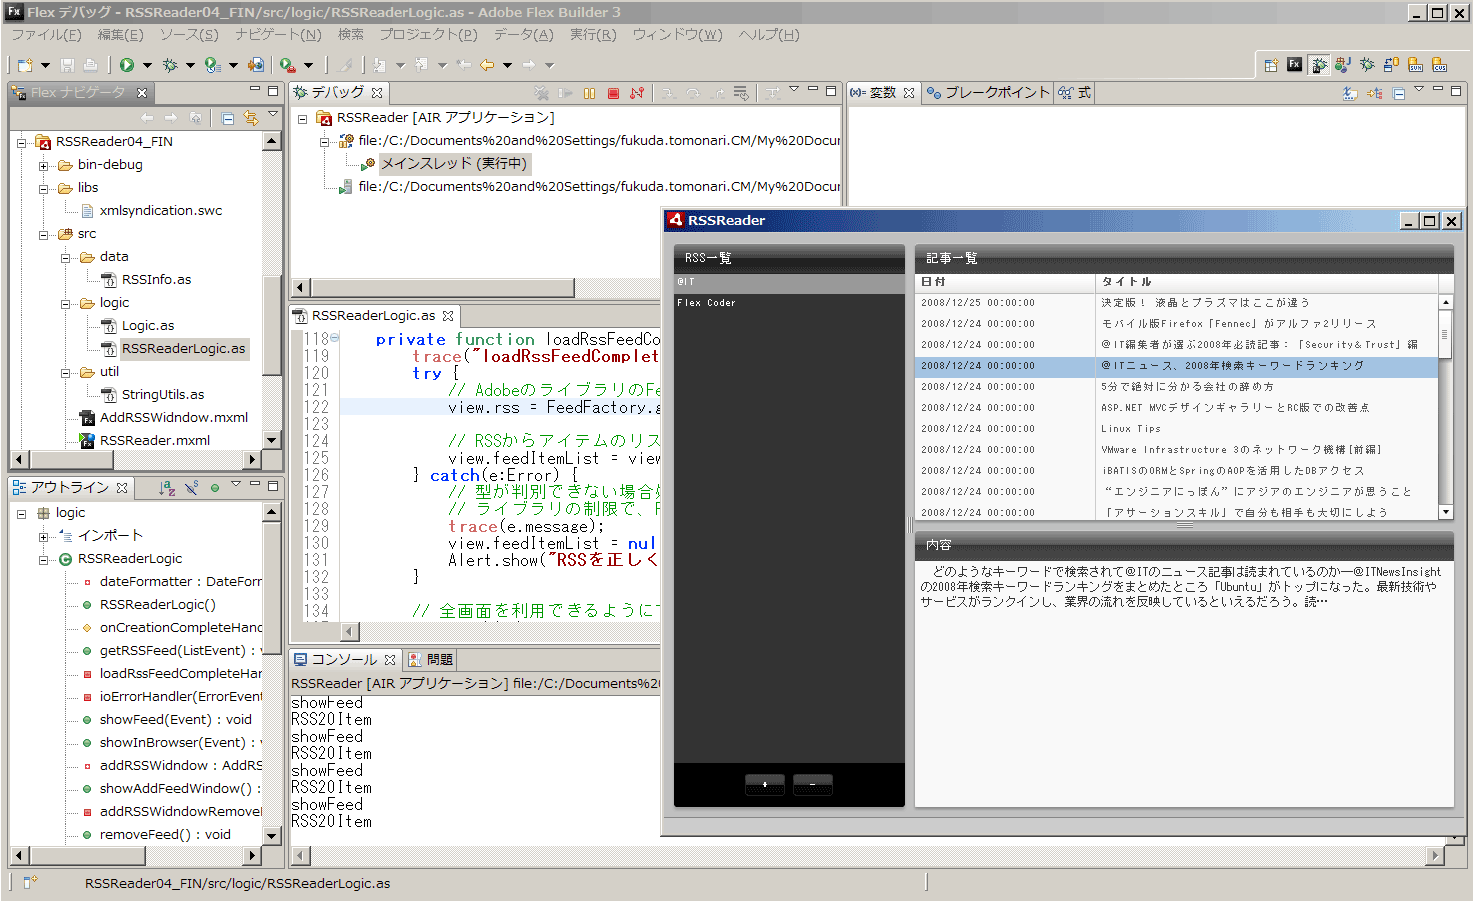This screenshot has height=901, width=1473.
Task: Click the Hide static members icon in Outline
Action: pyautogui.click(x=192, y=488)
